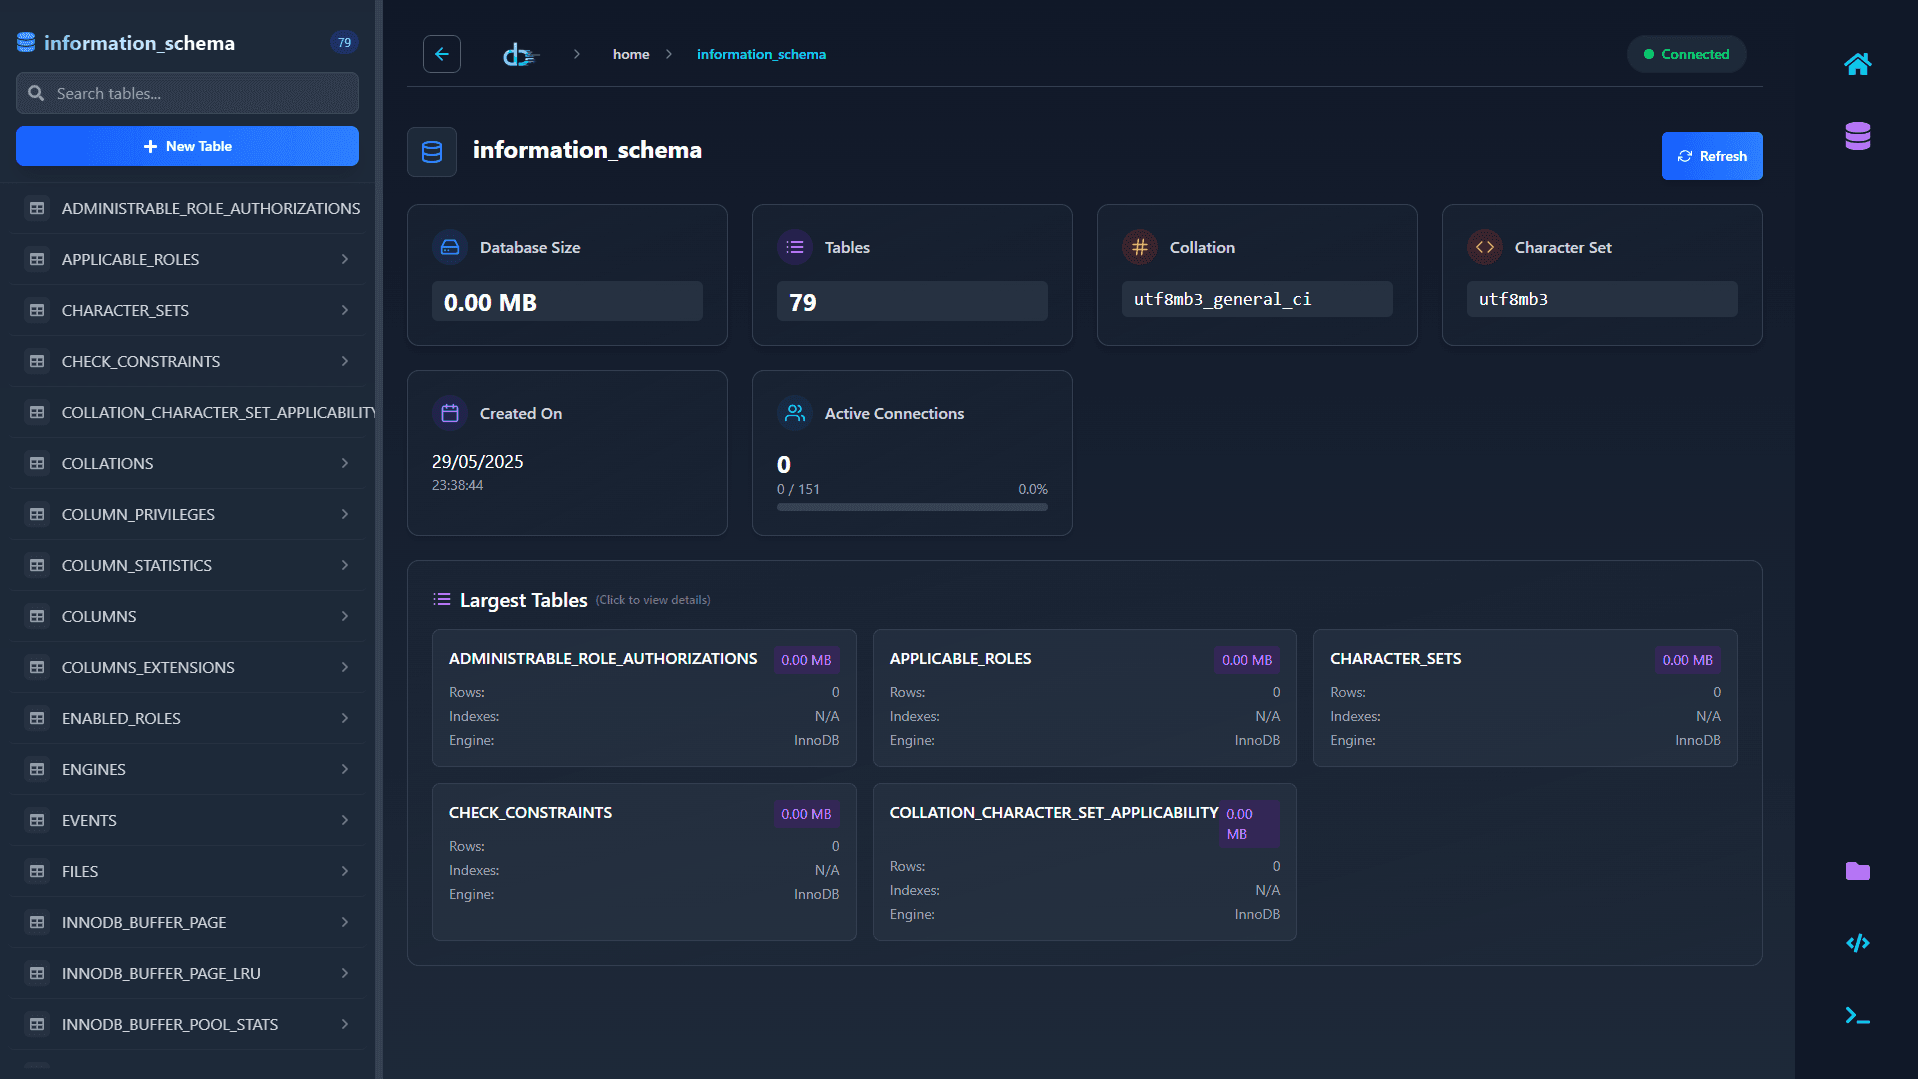Image resolution: width=1918 pixels, height=1079 pixels.
Task: Click the 0.00 MB database size value
Action: click(x=567, y=301)
